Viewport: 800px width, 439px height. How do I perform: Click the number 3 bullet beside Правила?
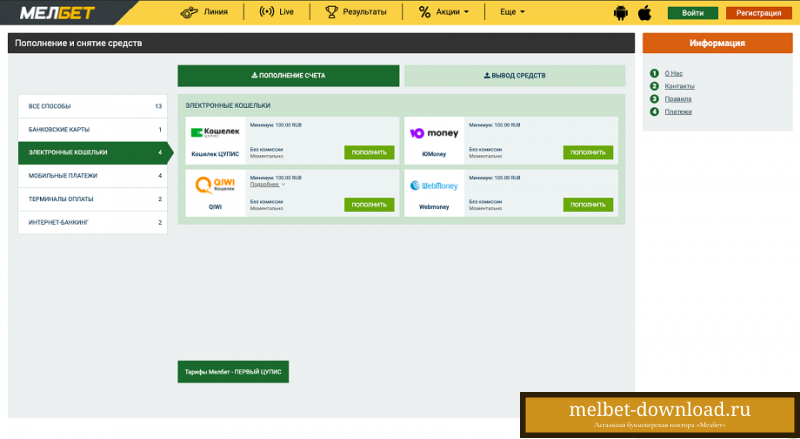click(655, 99)
